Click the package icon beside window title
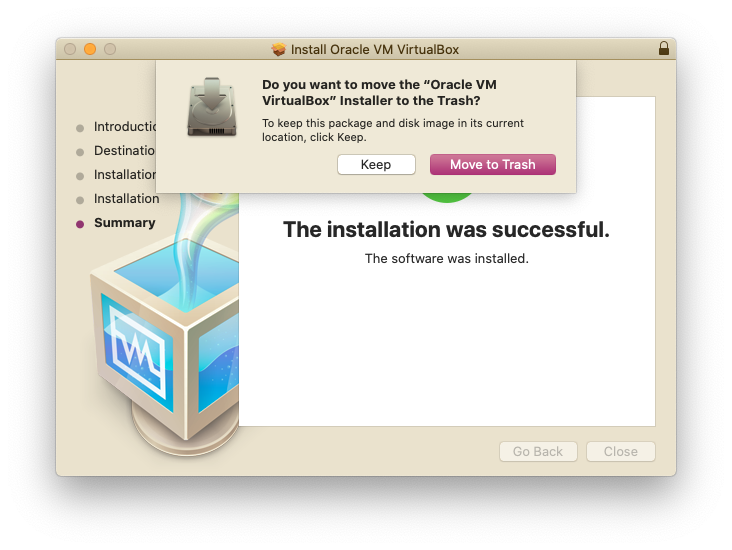 click(279, 49)
